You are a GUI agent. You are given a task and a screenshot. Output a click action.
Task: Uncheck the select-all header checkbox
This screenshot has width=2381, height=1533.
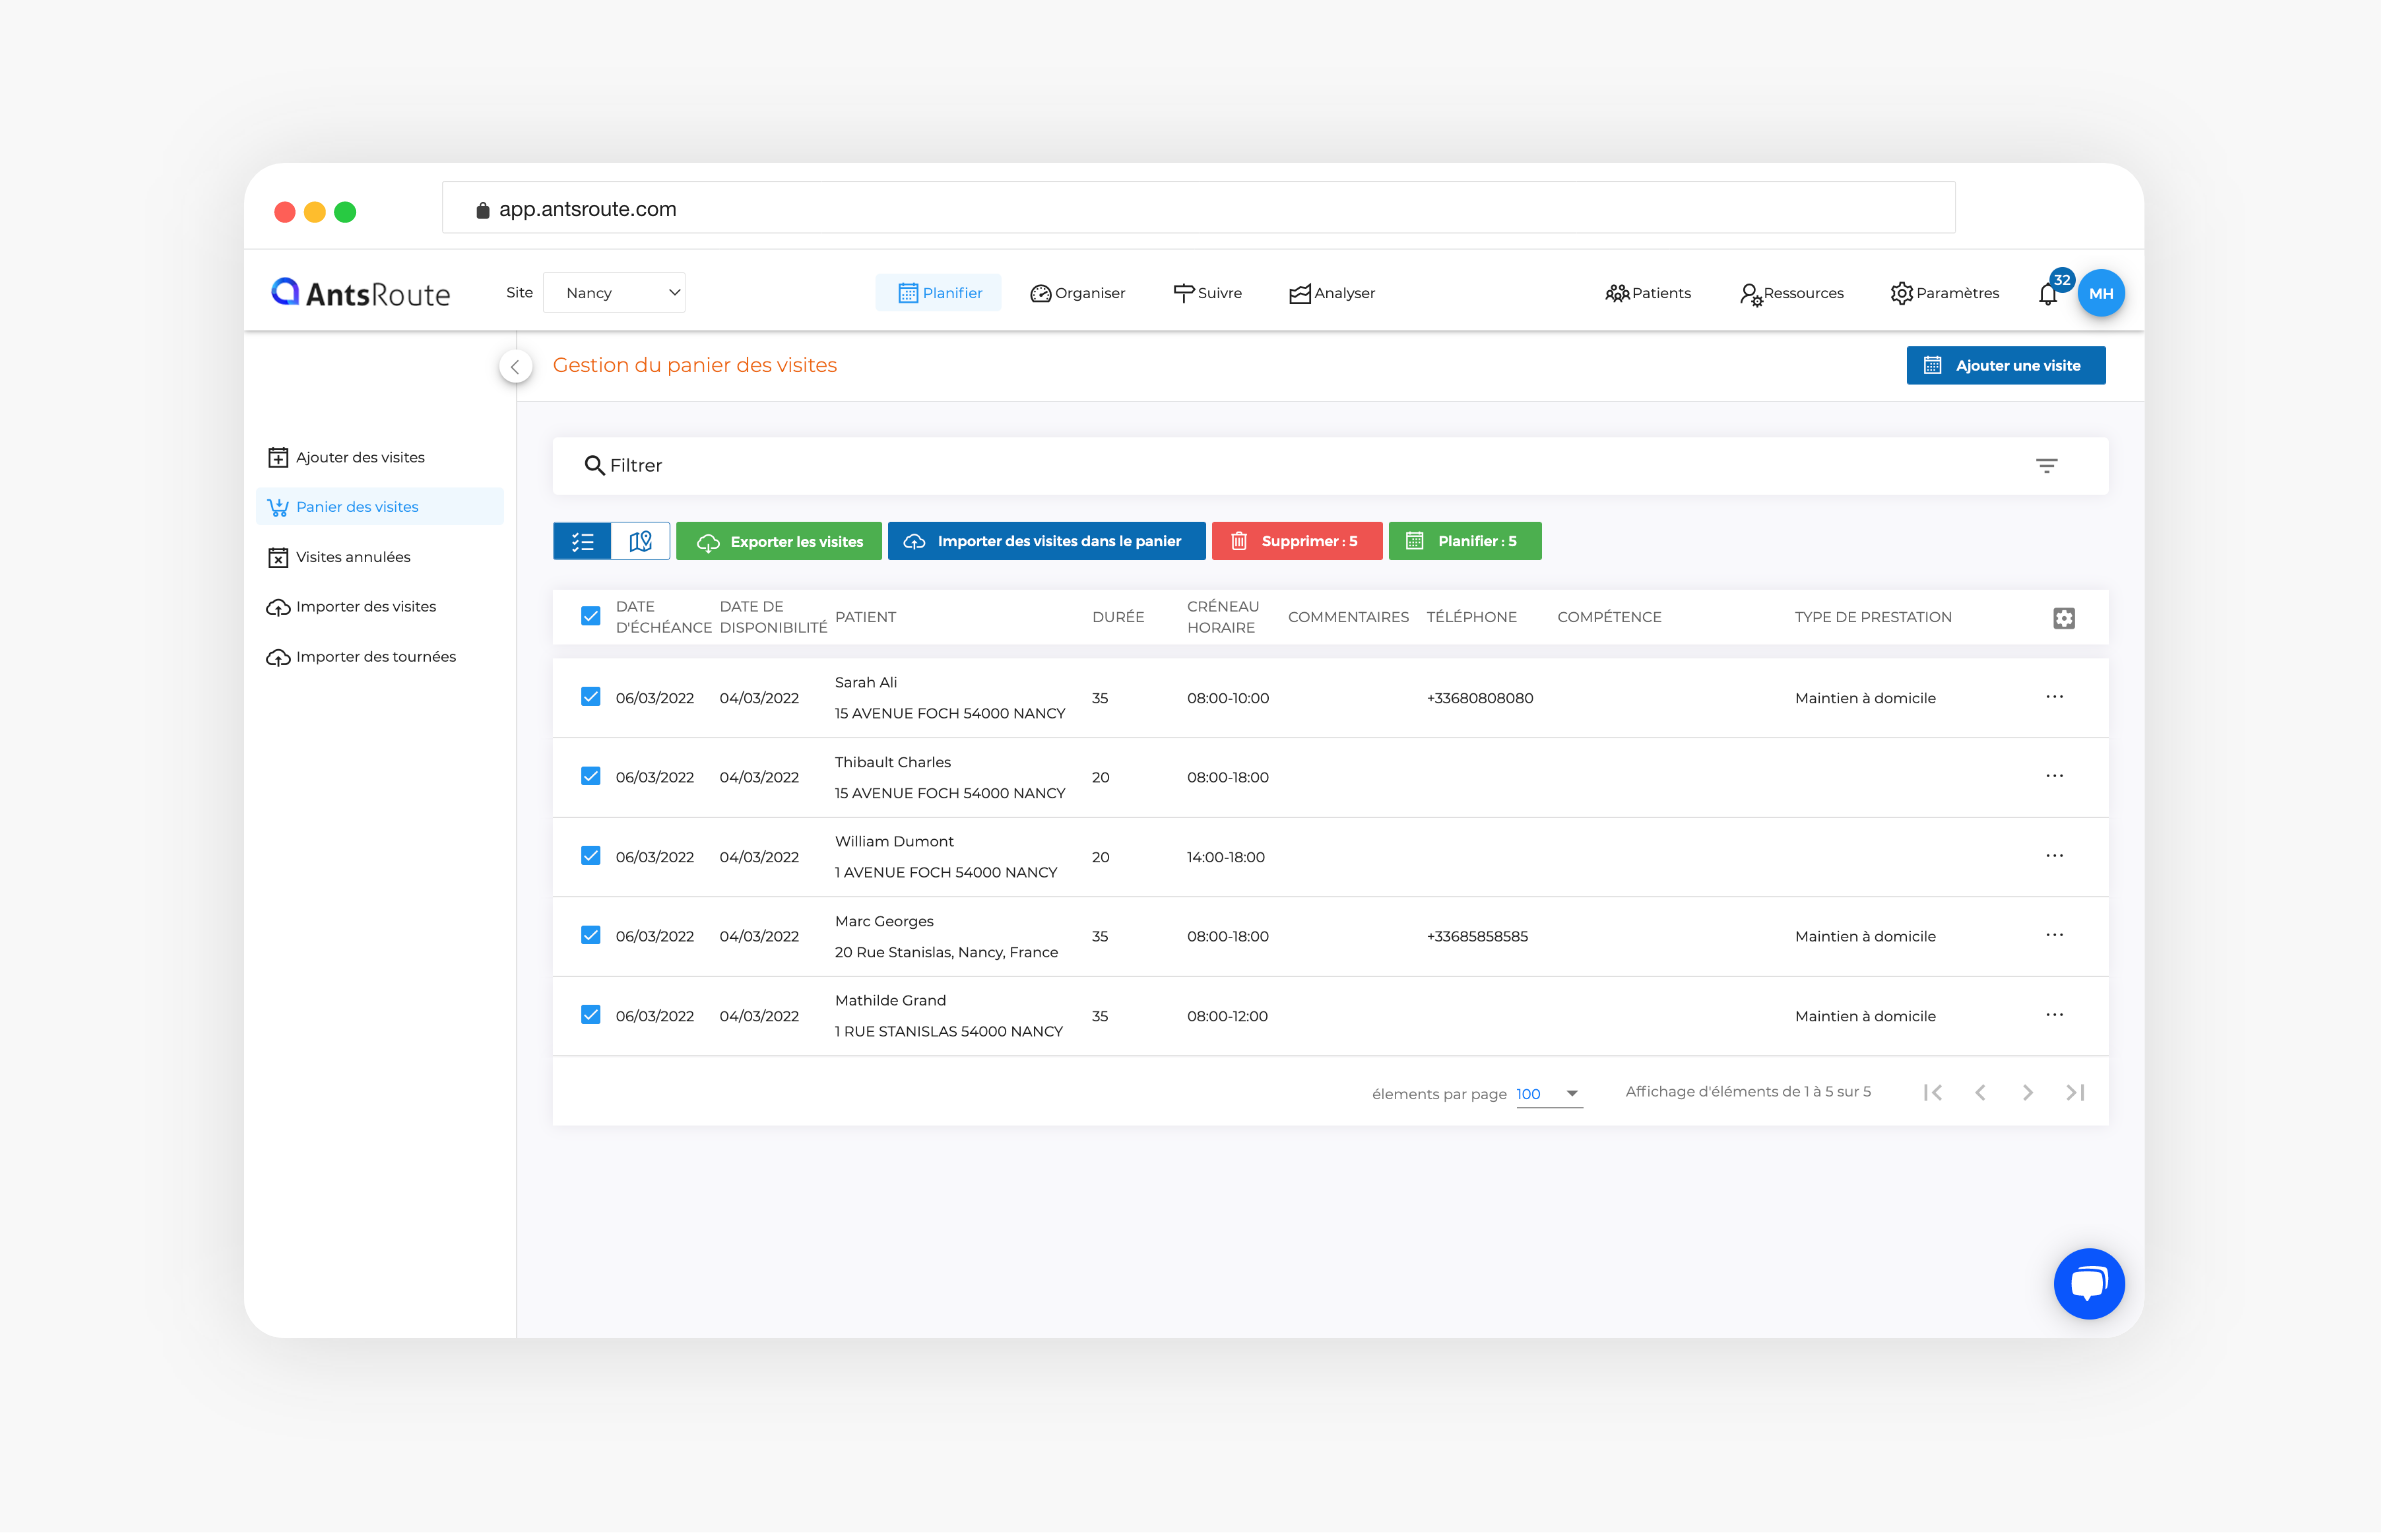(591, 616)
